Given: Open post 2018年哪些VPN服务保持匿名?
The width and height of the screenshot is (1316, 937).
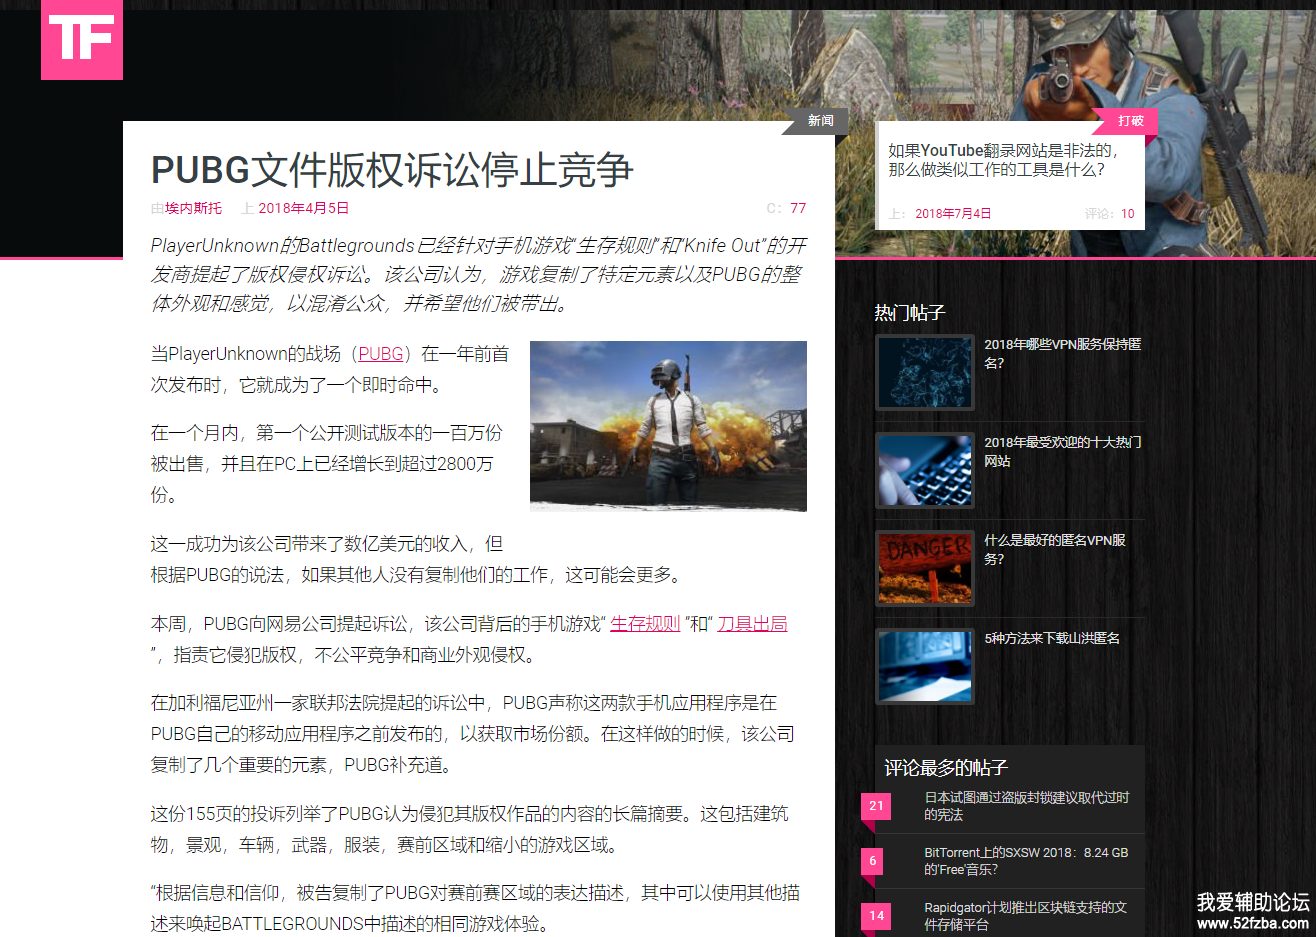Looking at the screenshot, I should 1062,353.
